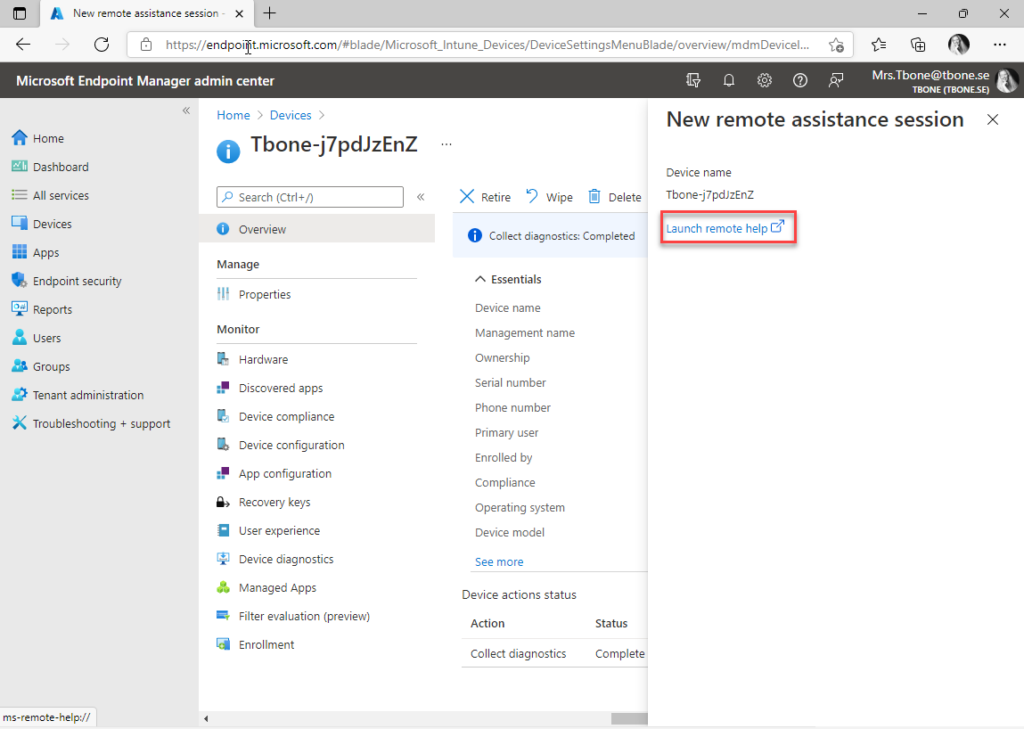Refresh the browser page

pos(101,44)
